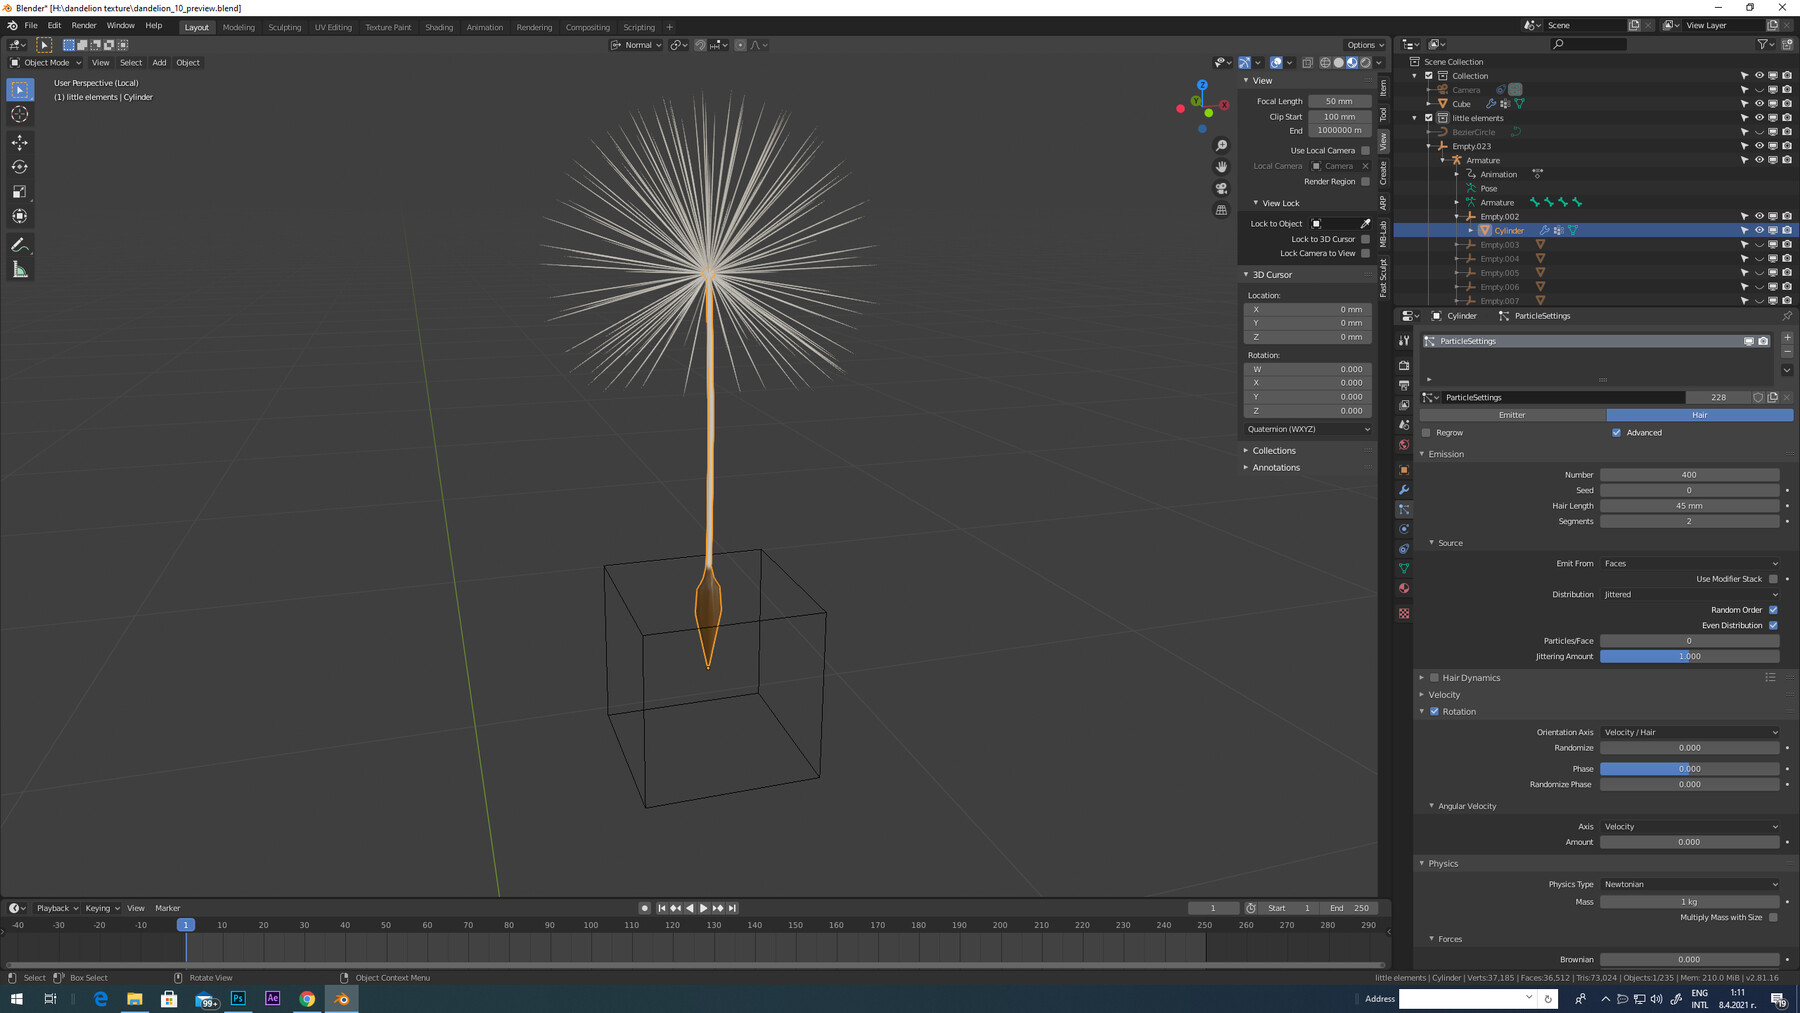The width and height of the screenshot is (1800, 1013).
Task: Switch to the Sculpting workspace tab
Action: [284, 27]
